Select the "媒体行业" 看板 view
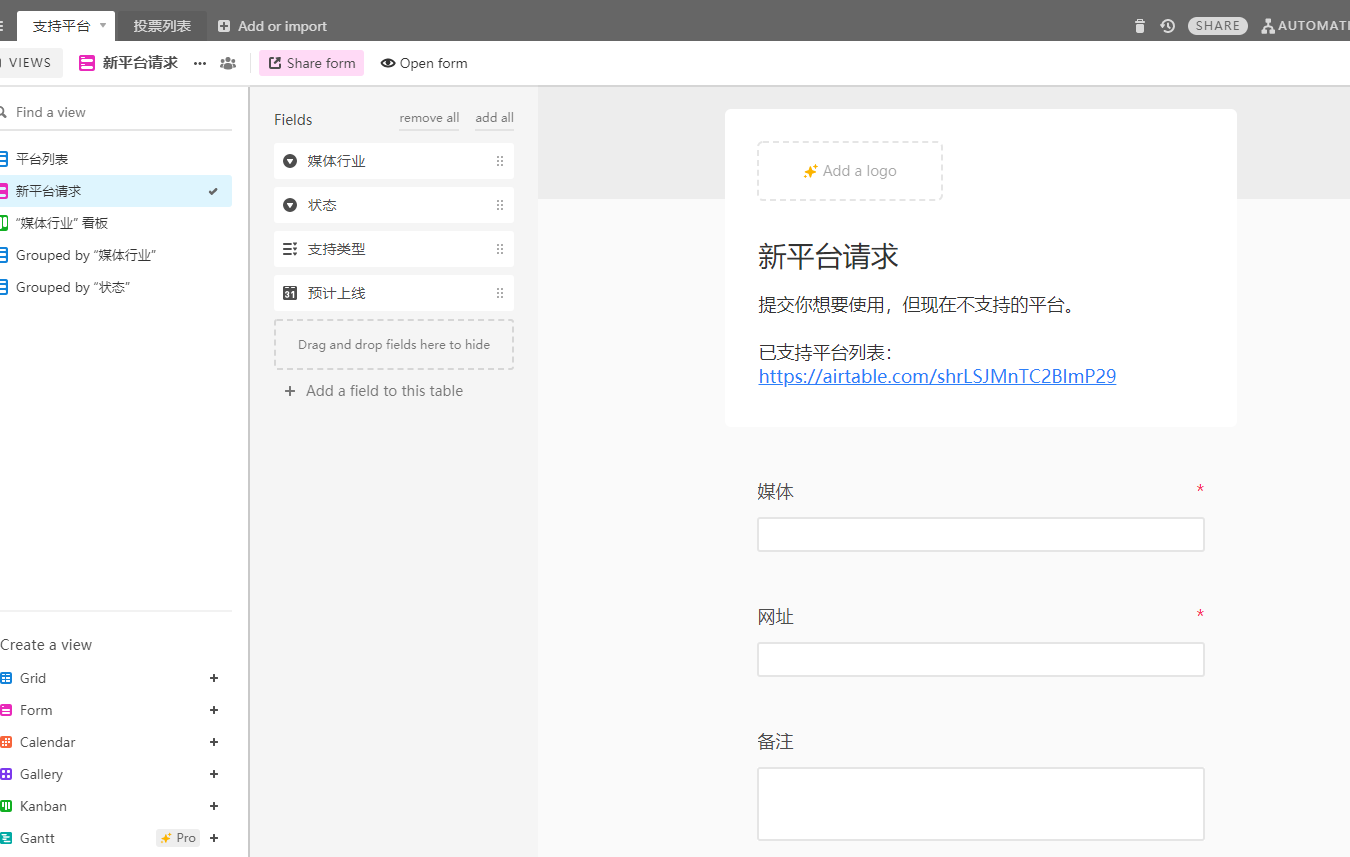 [62, 223]
